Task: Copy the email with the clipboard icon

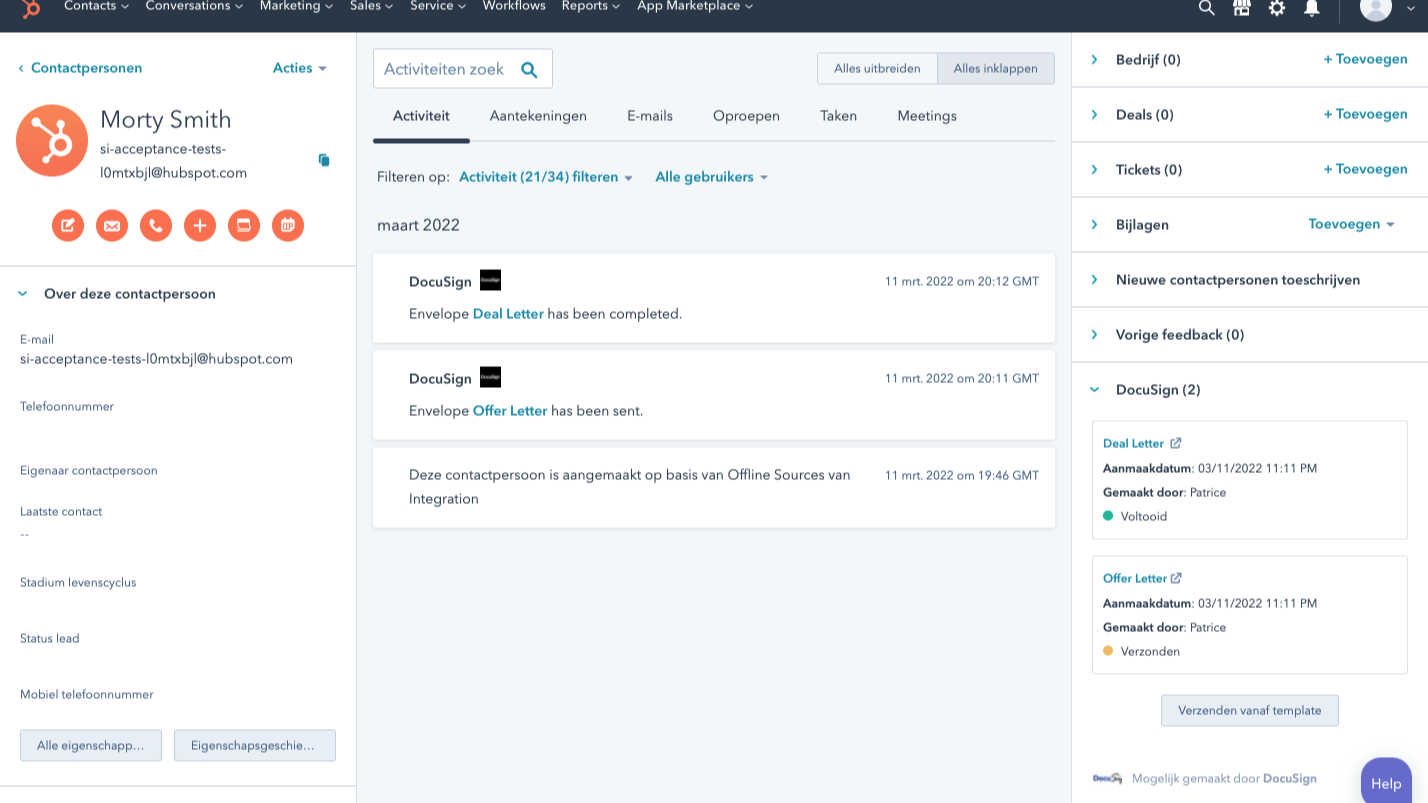Action: click(x=324, y=159)
